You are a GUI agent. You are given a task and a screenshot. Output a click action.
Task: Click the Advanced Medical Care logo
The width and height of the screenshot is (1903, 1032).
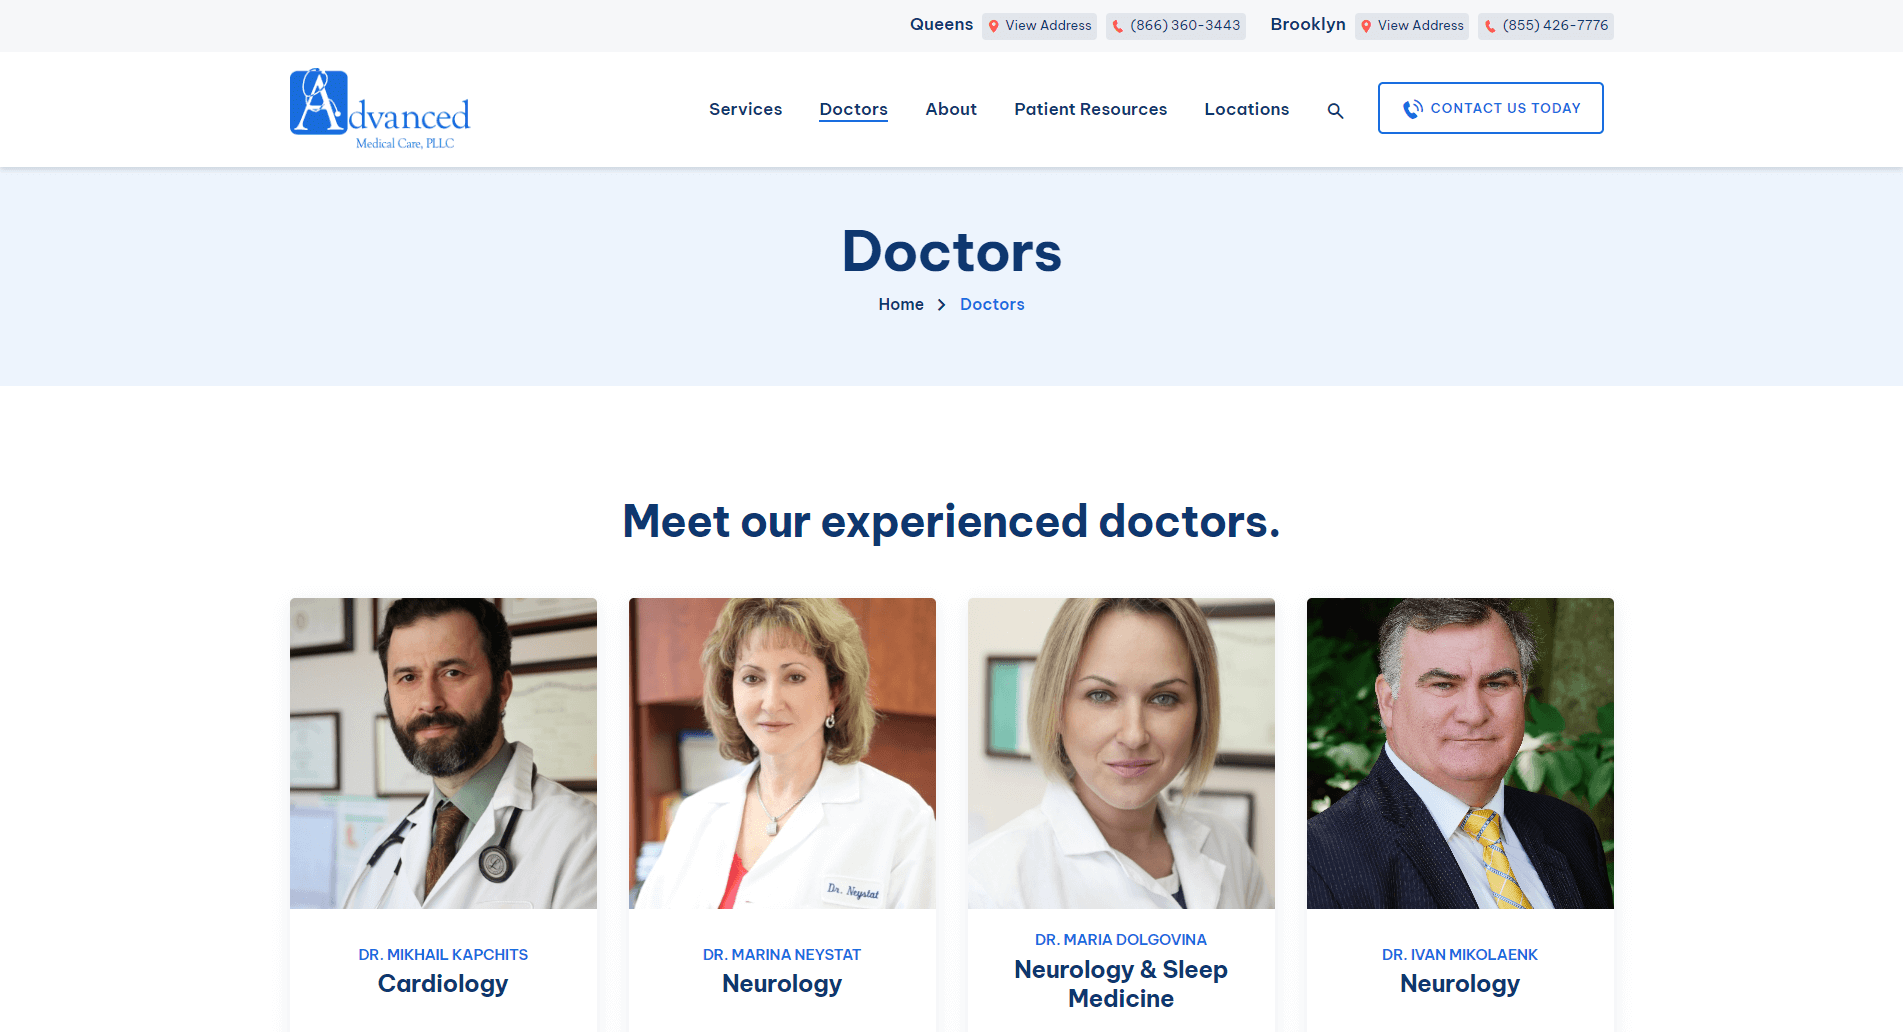[380, 109]
